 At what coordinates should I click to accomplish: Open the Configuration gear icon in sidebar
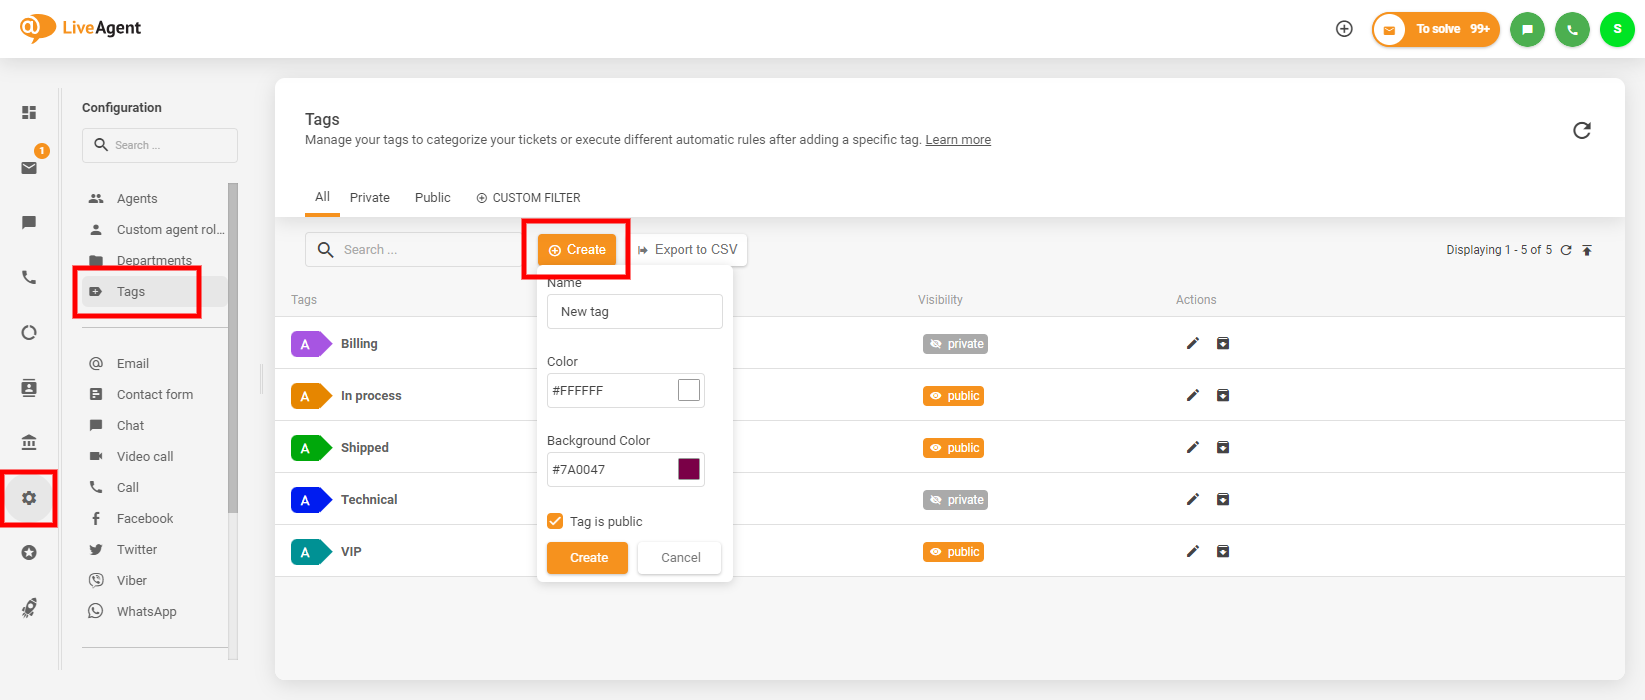coord(29,498)
